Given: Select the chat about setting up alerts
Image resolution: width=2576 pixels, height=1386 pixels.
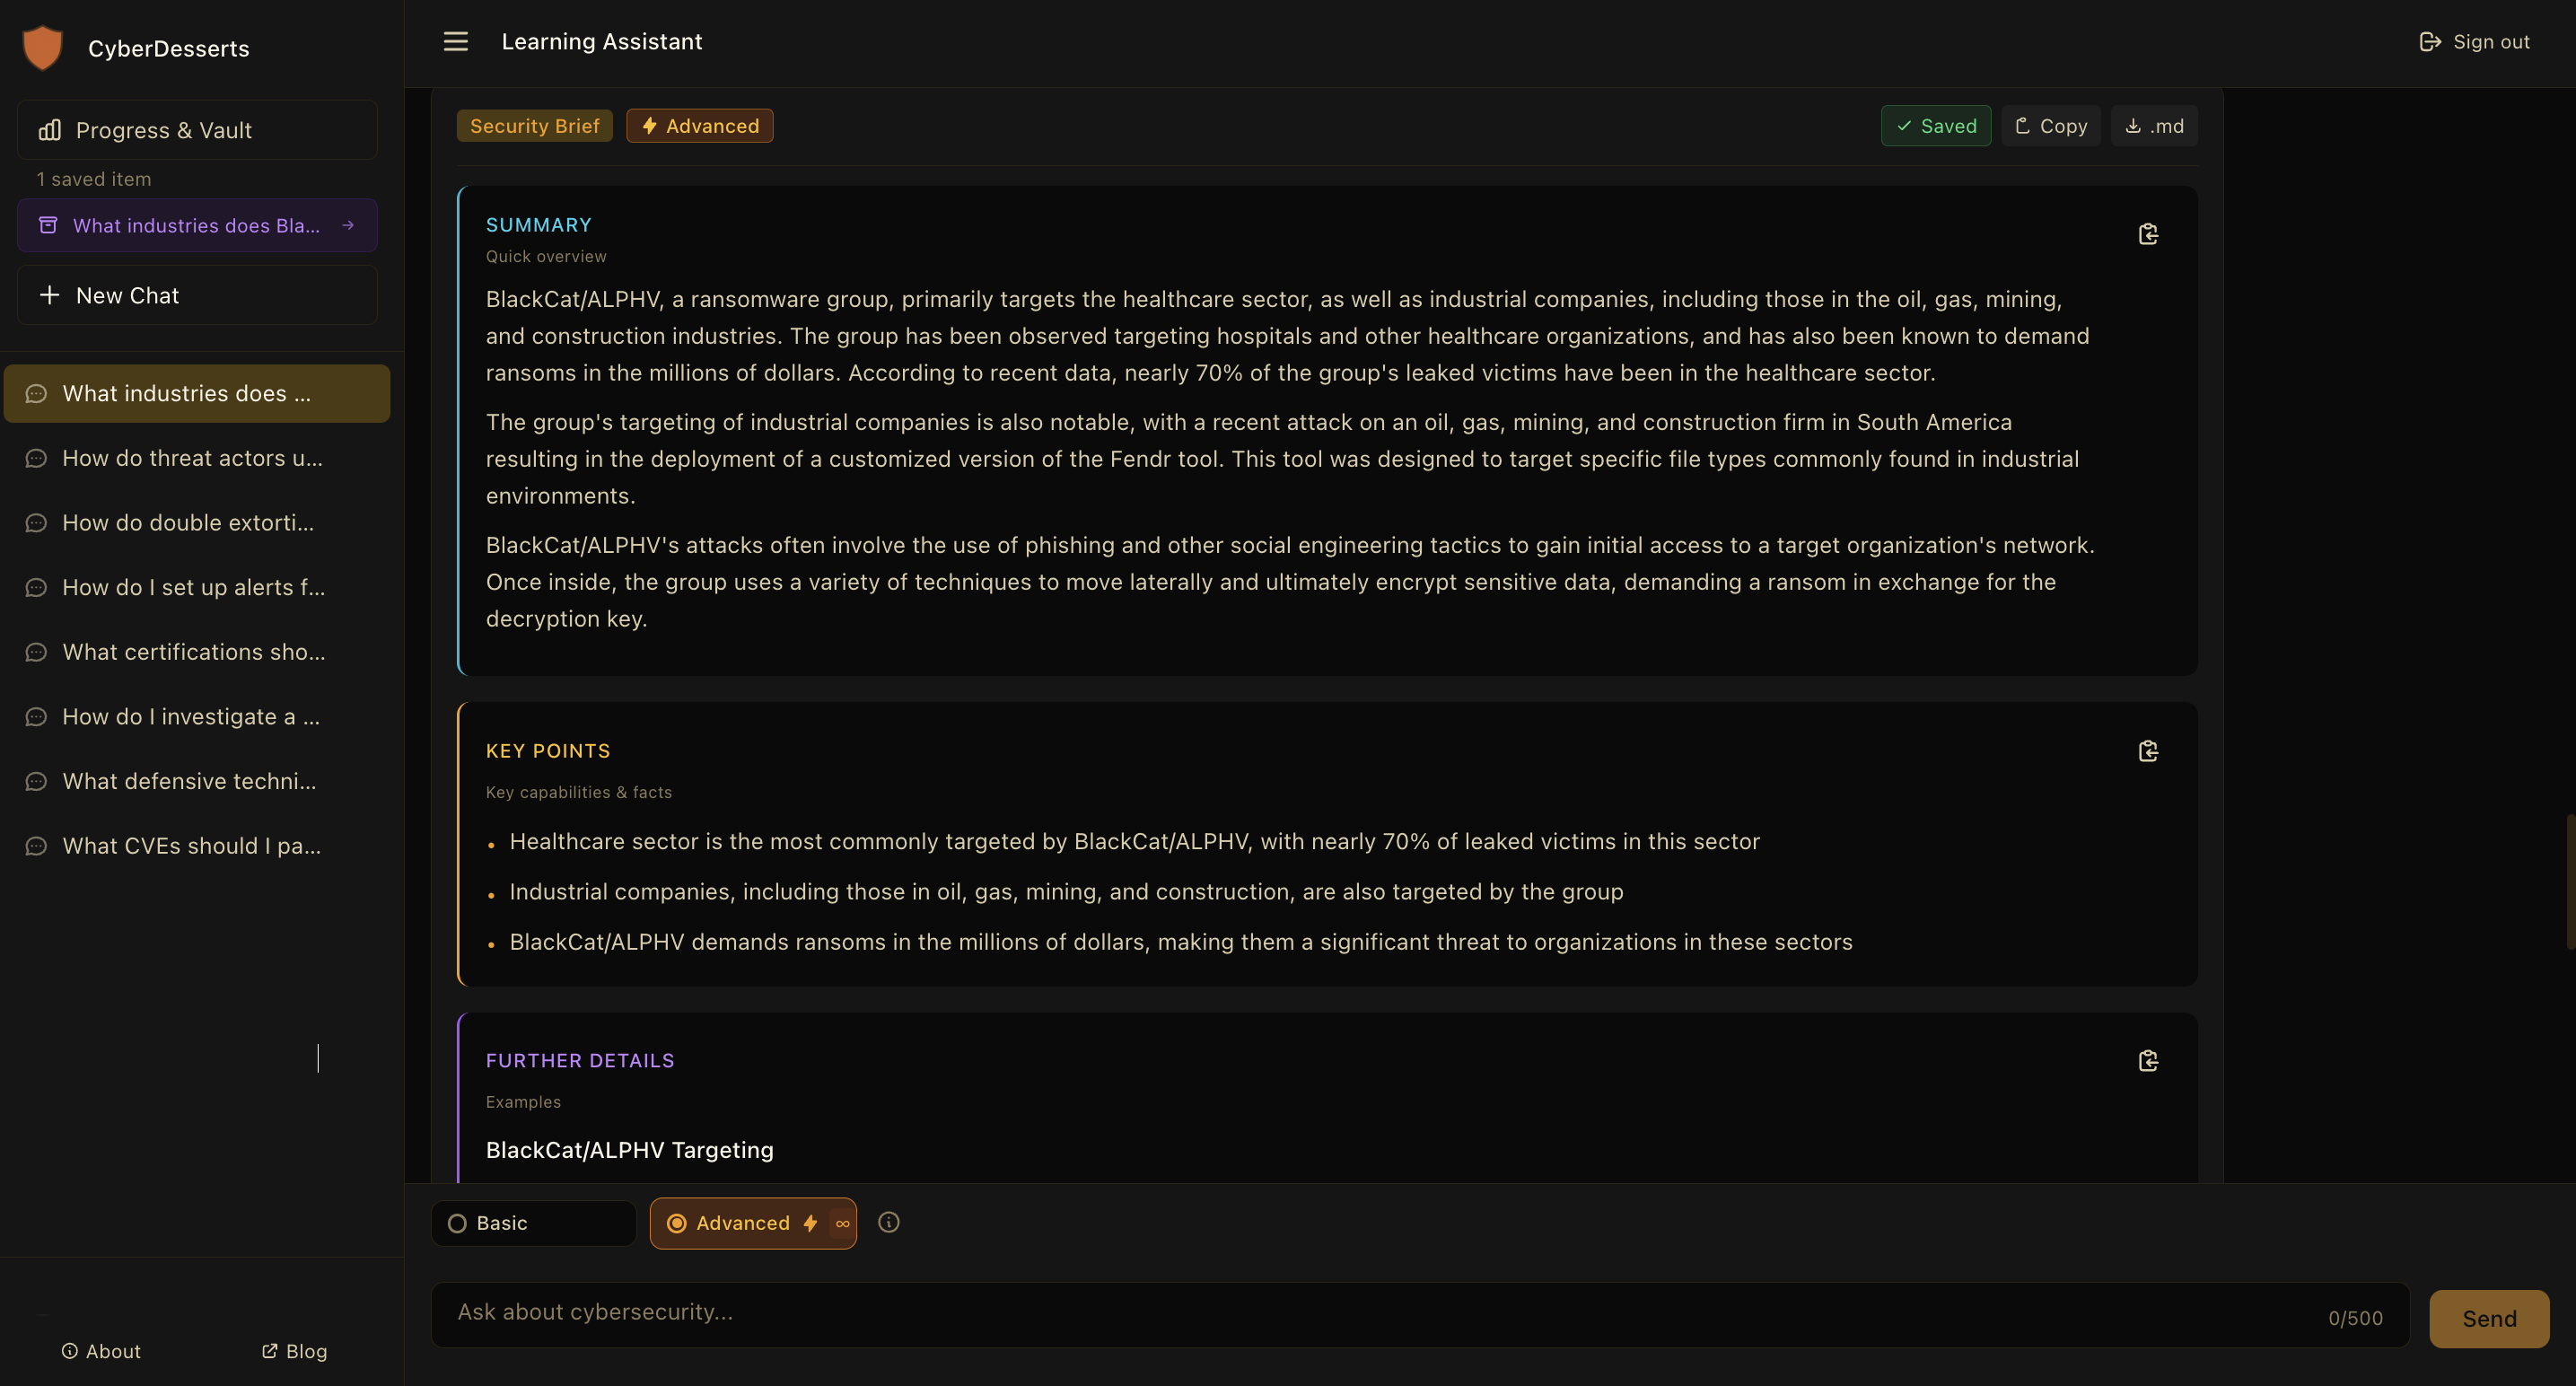Looking at the screenshot, I should (x=191, y=587).
